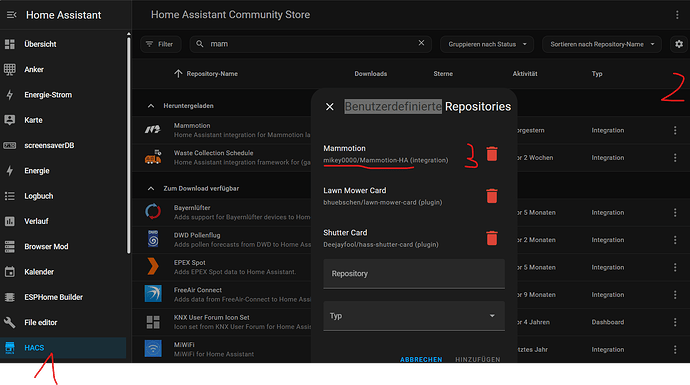Open Bayernlüfter row three-dot menu
This screenshot has height=385, width=690.
[675, 213]
